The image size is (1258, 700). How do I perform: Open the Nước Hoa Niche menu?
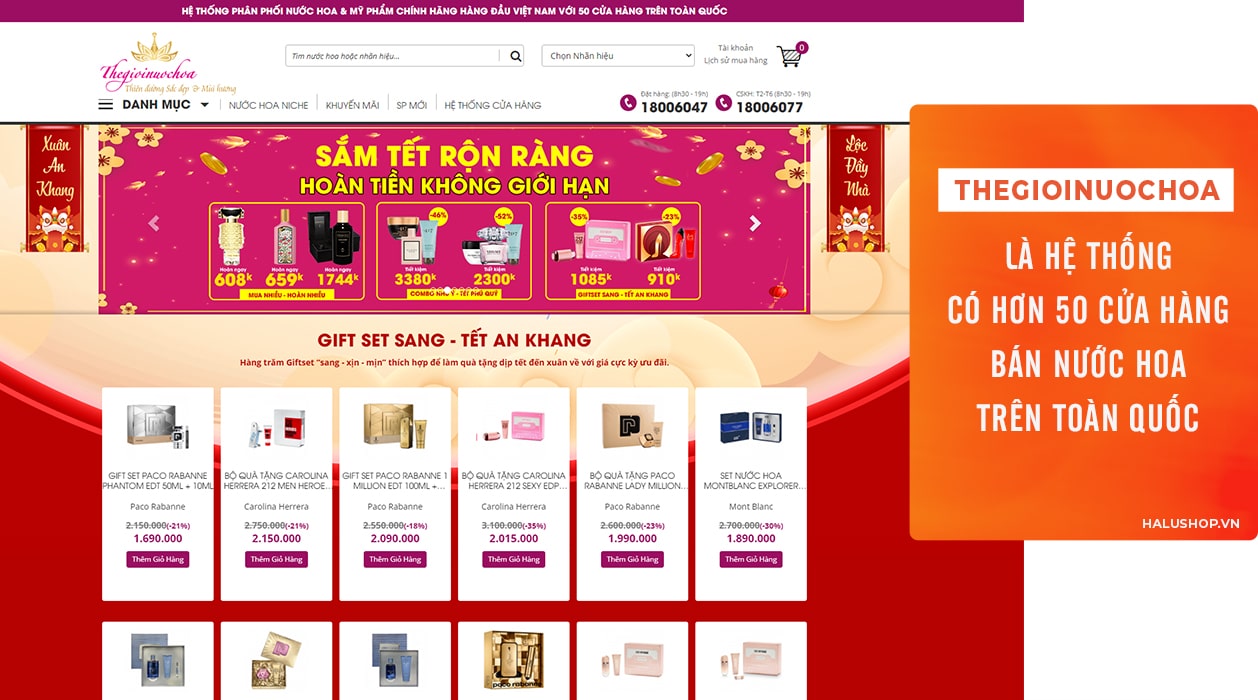pyautogui.click(x=268, y=105)
